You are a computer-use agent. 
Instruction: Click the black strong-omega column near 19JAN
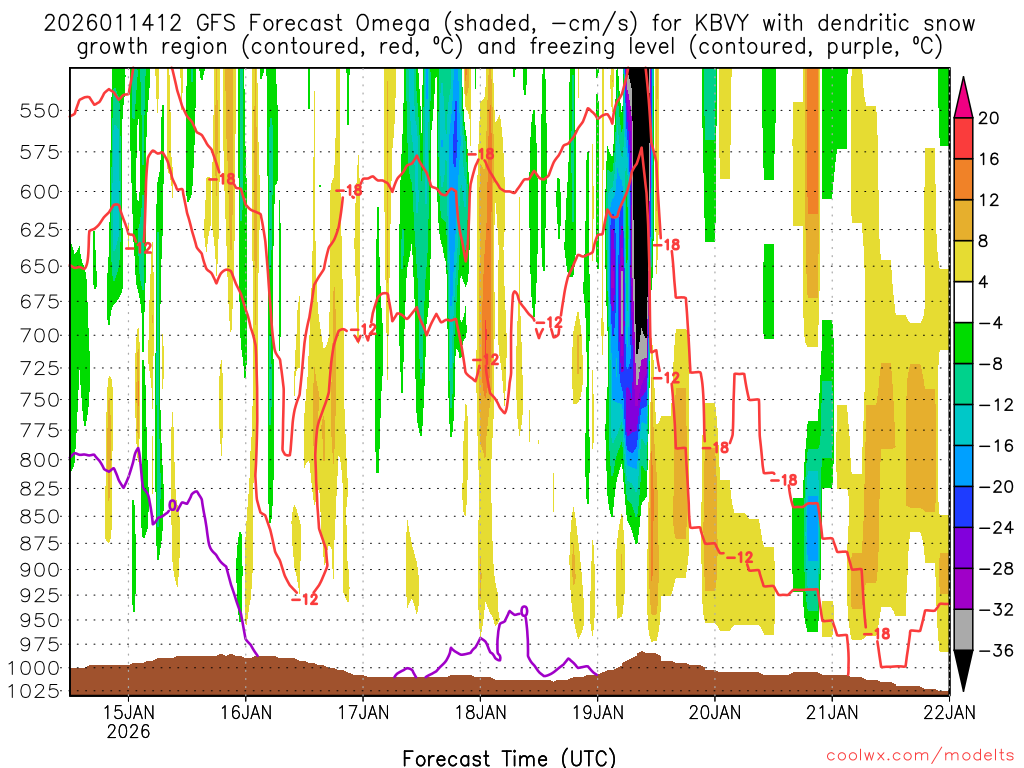coord(637,200)
